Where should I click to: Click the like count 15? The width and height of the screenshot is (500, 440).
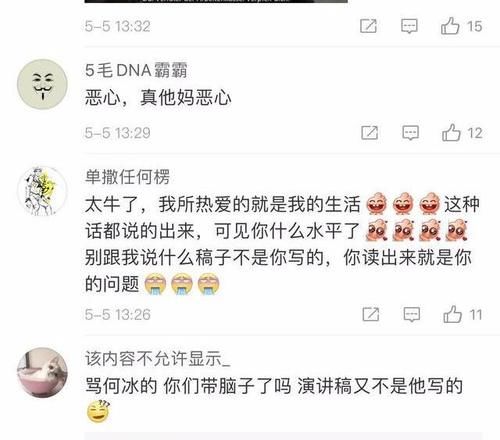pyautogui.click(x=474, y=26)
